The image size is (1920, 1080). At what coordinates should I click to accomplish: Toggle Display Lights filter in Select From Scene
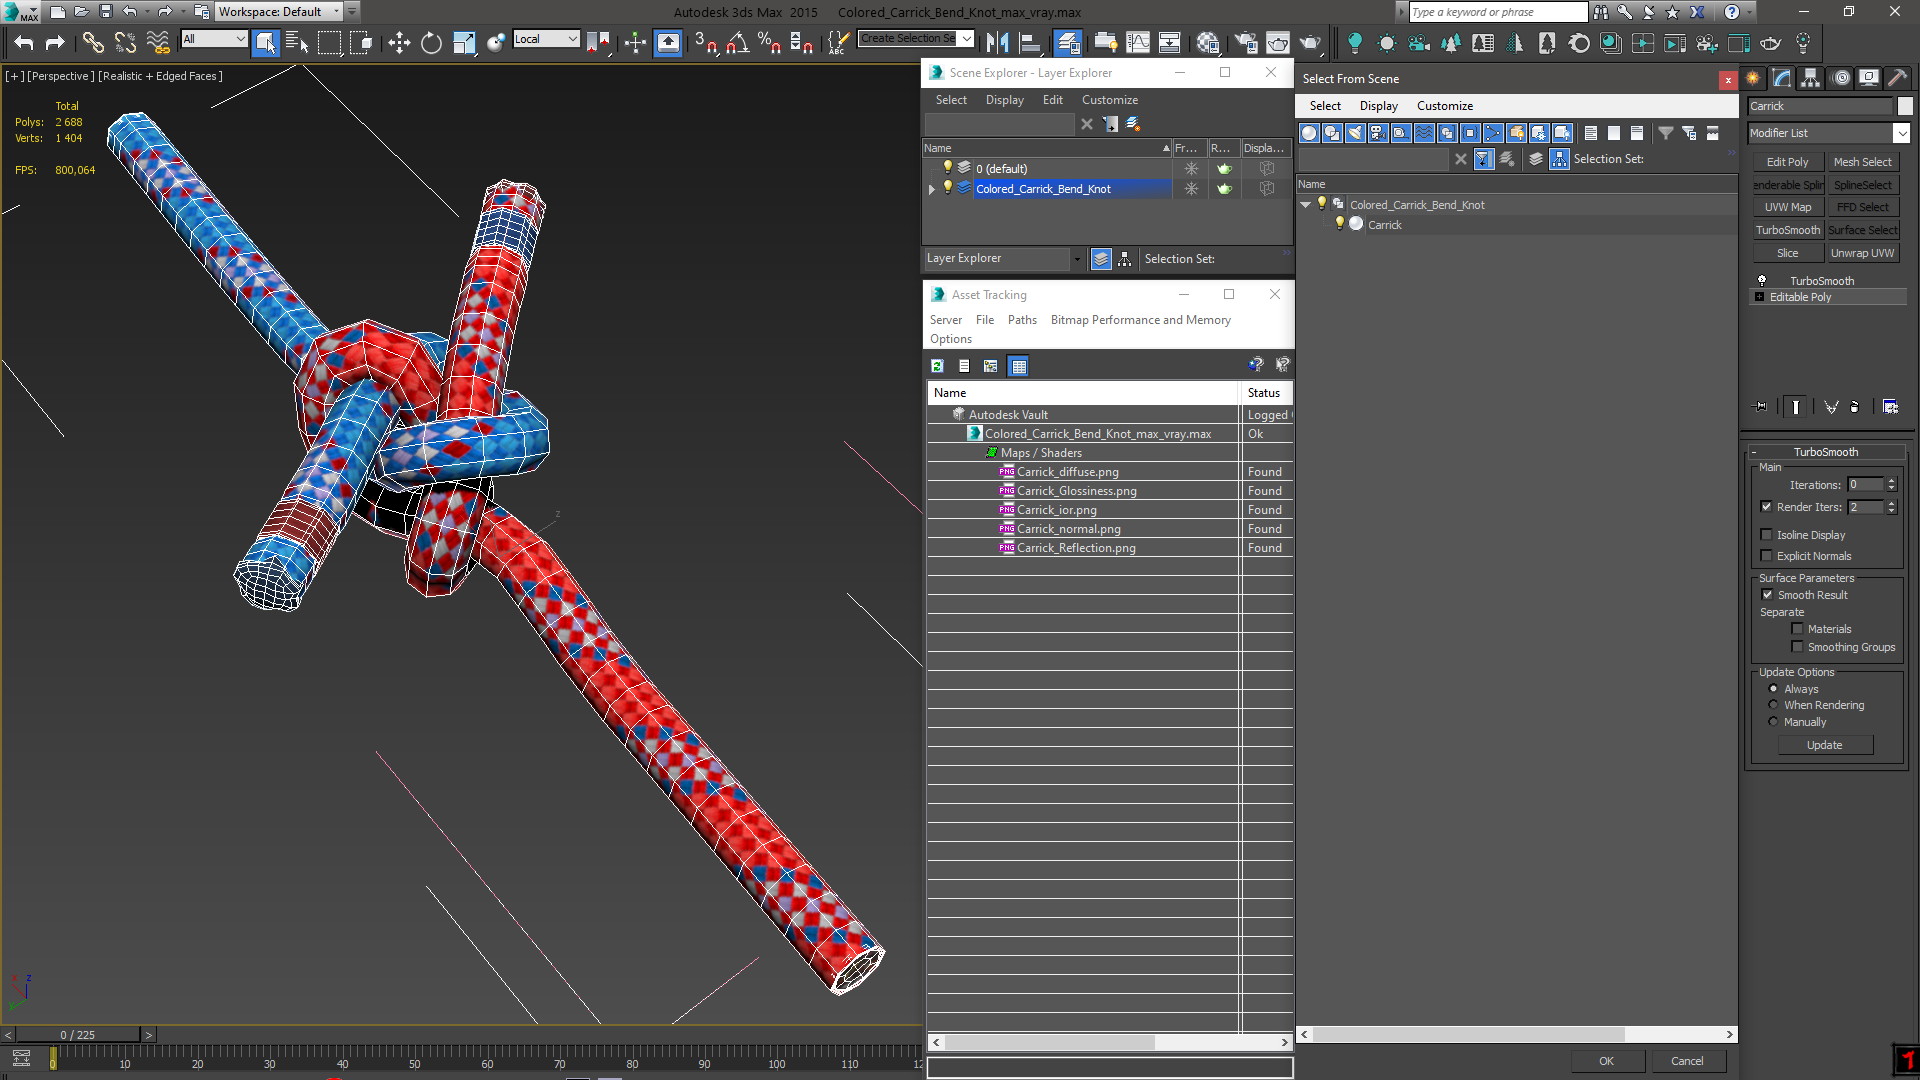point(1355,133)
